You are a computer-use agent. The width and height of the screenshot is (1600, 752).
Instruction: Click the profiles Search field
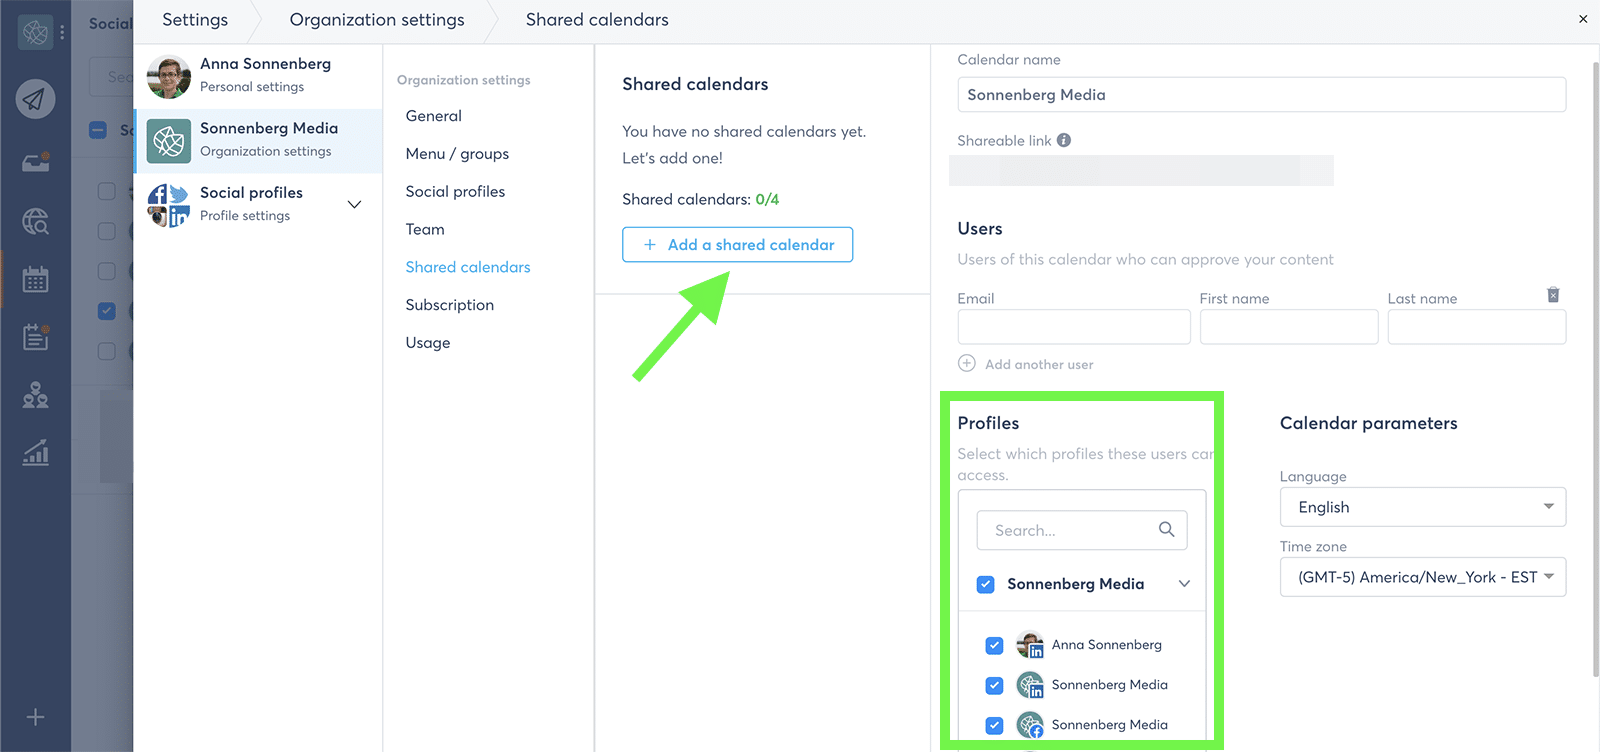1070,531
